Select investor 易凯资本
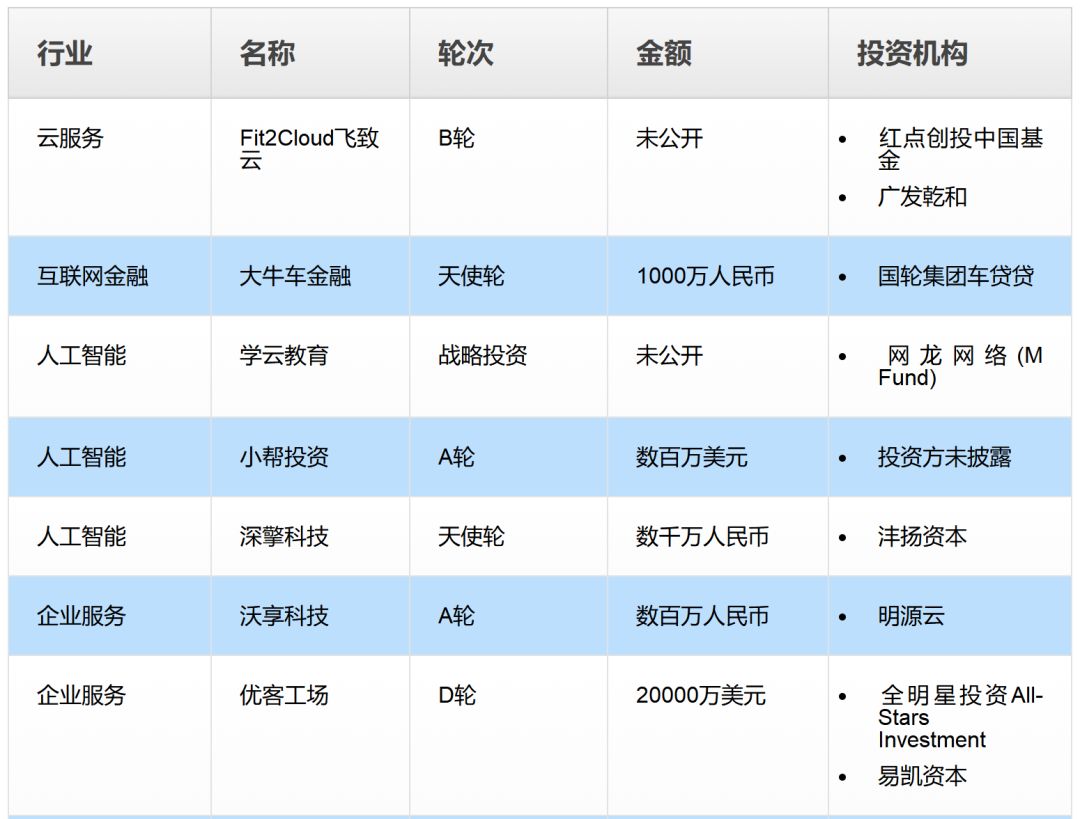1080x819 pixels. tap(922, 776)
